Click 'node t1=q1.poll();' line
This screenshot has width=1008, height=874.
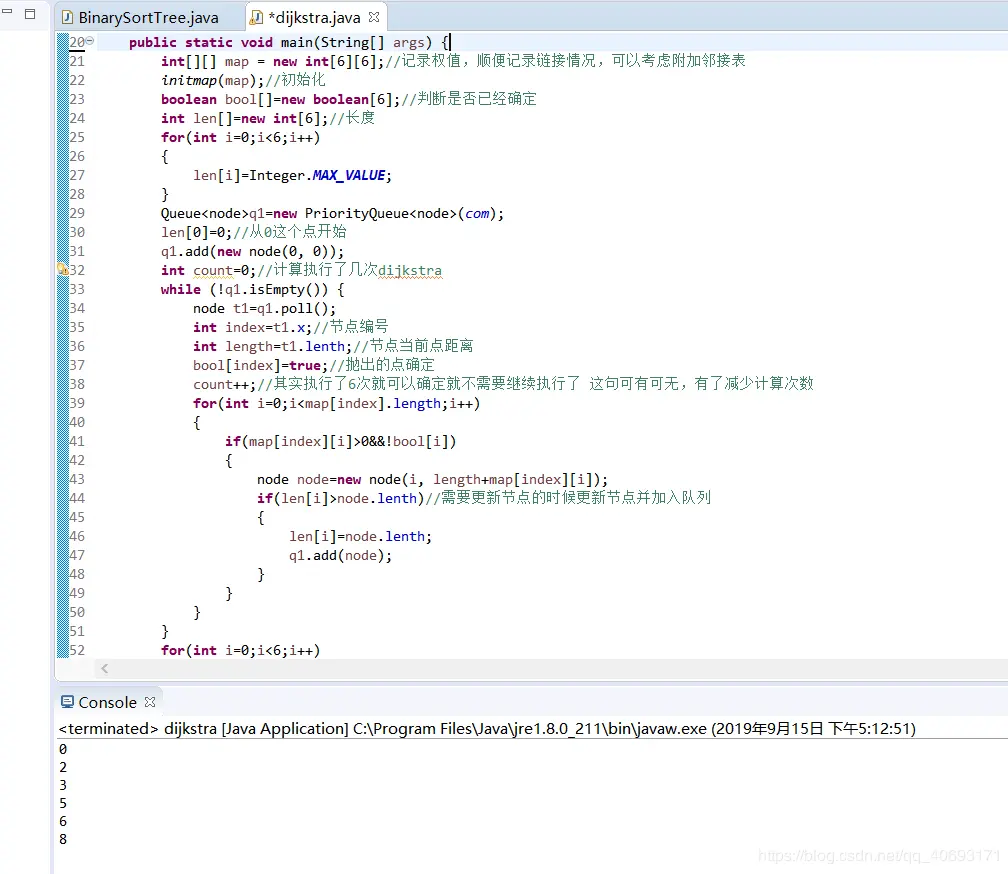tap(264, 308)
